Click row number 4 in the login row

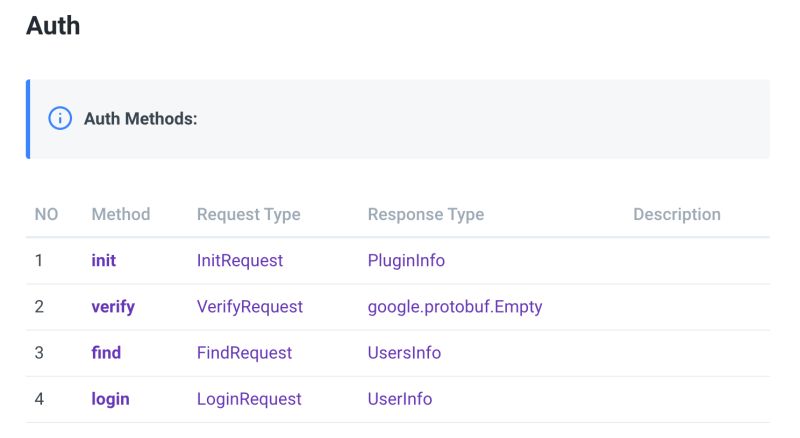pos(39,399)
